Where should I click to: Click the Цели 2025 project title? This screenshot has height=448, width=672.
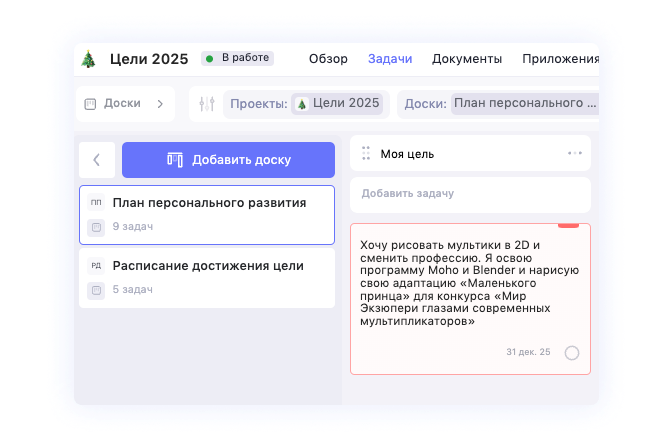[x=149, y=59]
